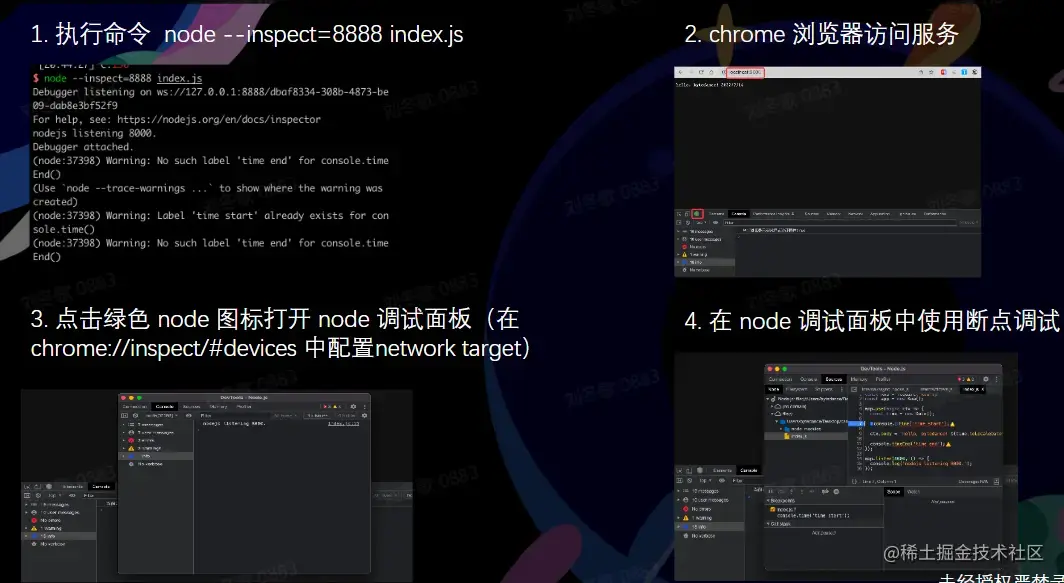The width and height of the screenshot is (1064, 583).
Task: Open Connection tab in step 4 Node DevTools
Action: tap(780, 379)
